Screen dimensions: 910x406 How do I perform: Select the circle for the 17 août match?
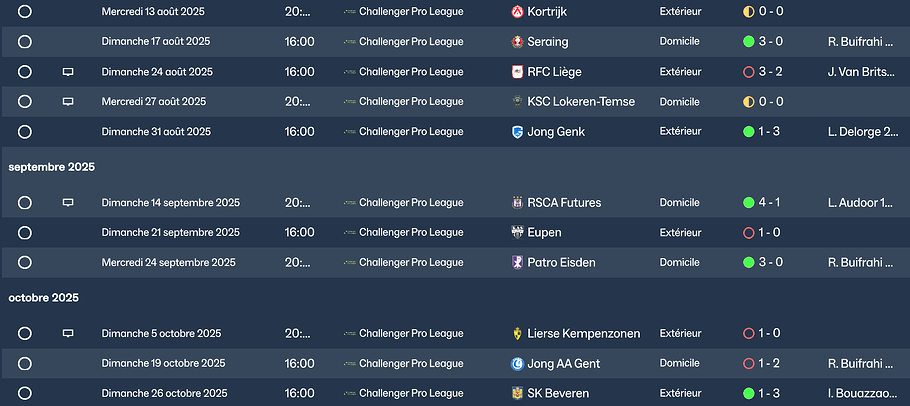pos(25,42)
